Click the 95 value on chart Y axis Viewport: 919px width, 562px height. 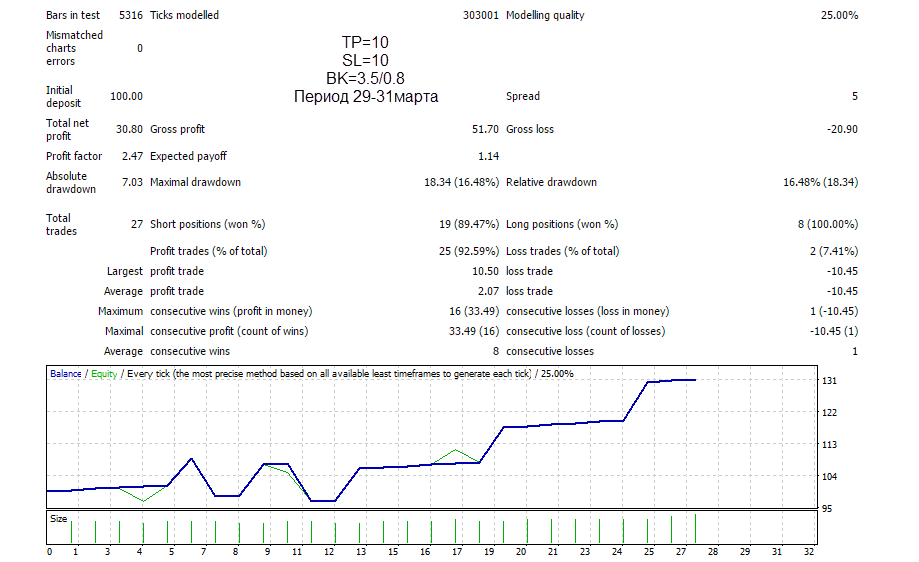click(x=826, y=509)
